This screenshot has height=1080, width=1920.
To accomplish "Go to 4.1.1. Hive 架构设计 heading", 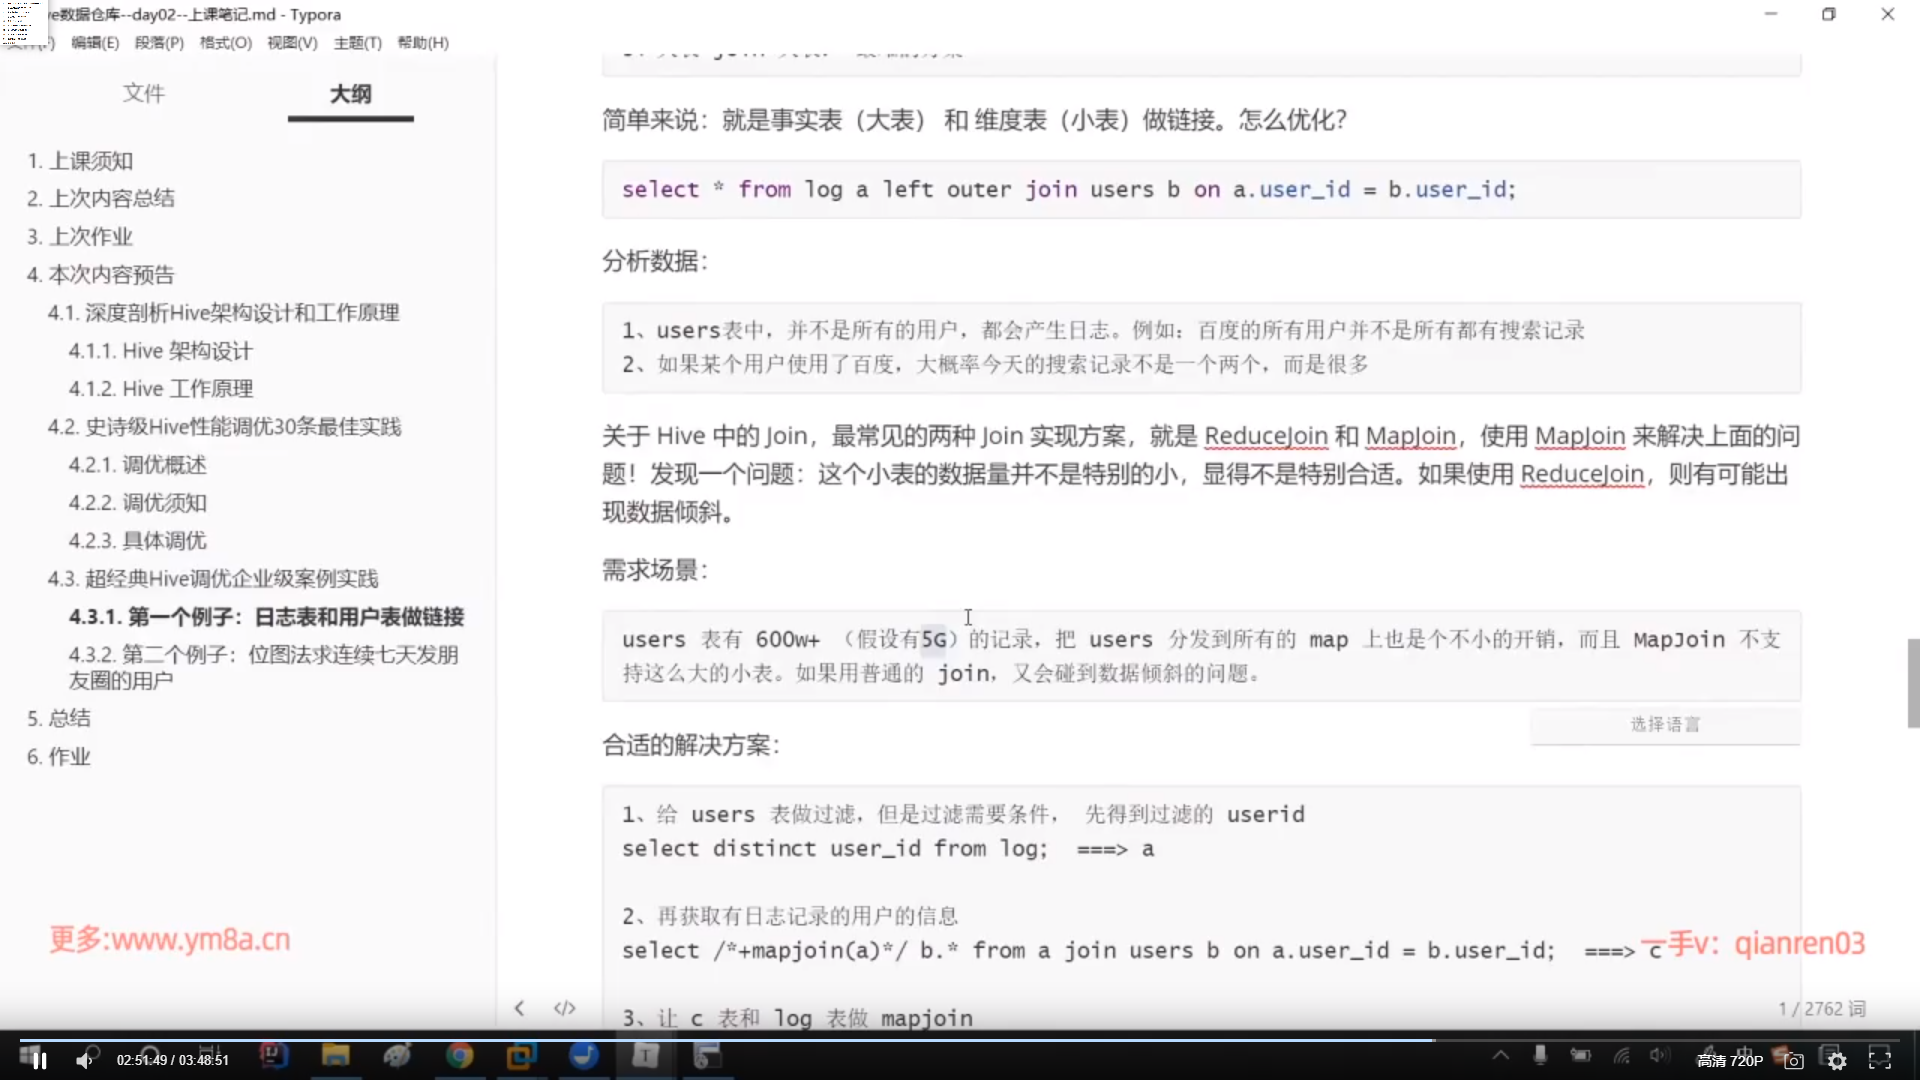I will 160,351.
